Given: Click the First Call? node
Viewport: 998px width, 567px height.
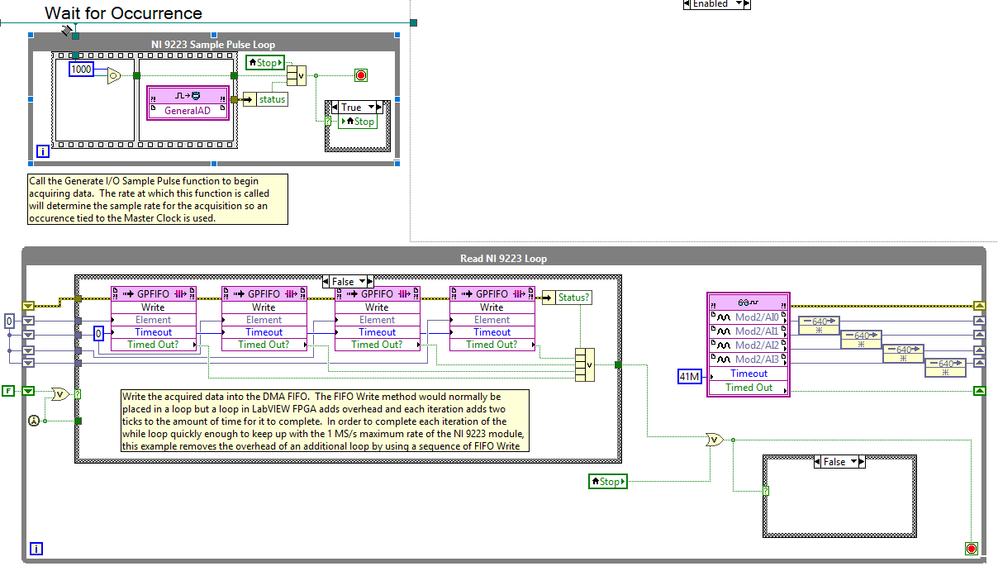Looking at the screenshot, I should (34, 420).
